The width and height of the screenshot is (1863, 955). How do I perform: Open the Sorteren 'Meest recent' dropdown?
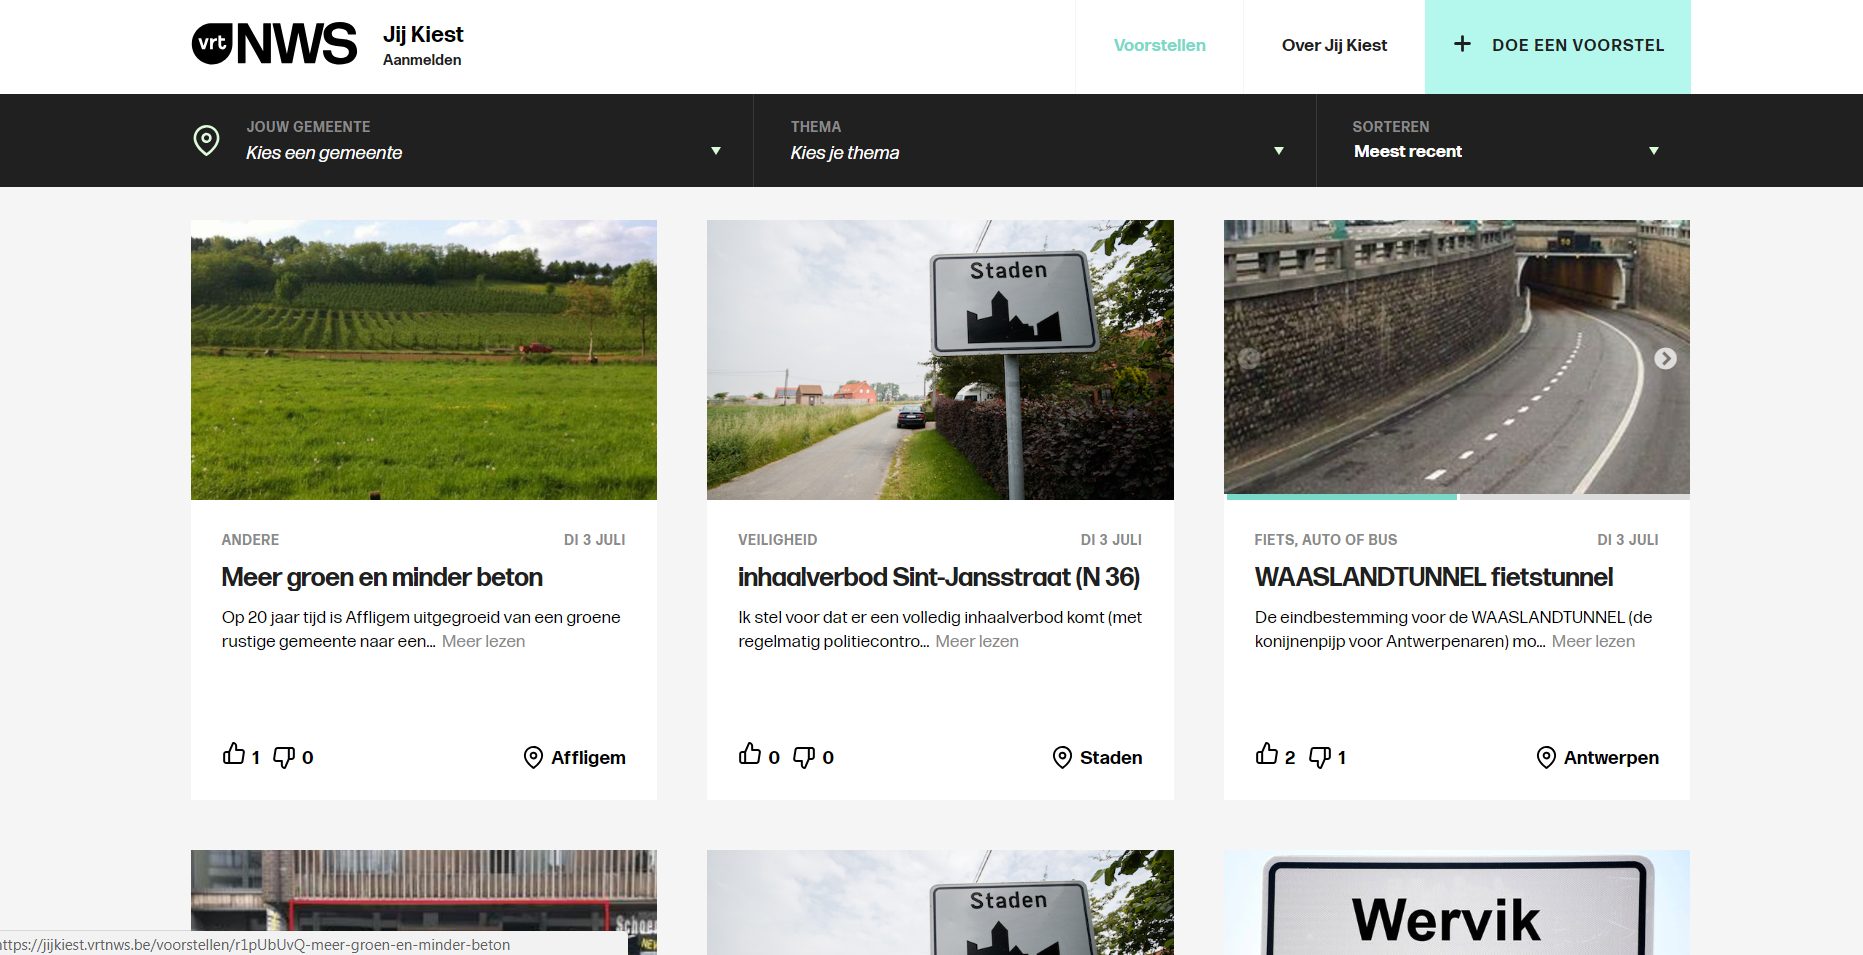(x=1503, y=141)
